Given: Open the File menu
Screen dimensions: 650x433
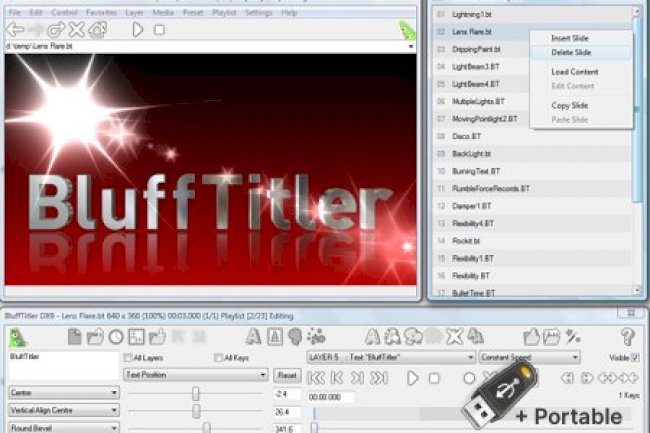Looking at the screenshot, I should pyautogui.click(x=15, y=12).
